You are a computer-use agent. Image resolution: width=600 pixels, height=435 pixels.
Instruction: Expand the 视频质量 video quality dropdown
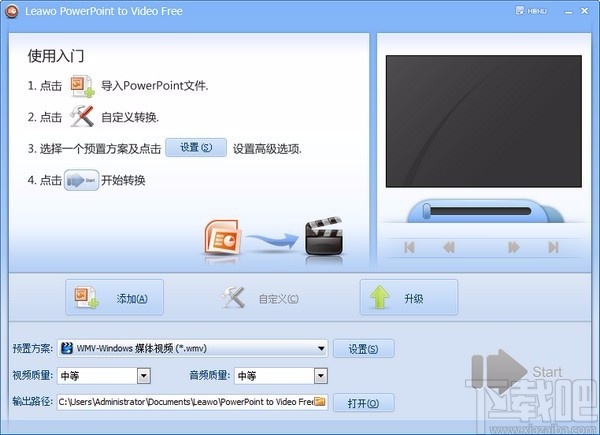click(144, 376)
